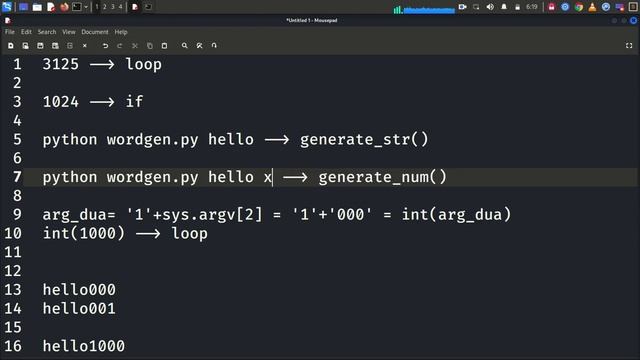
Task: Close the document via toolbar X icon
Action: (84, 46)
